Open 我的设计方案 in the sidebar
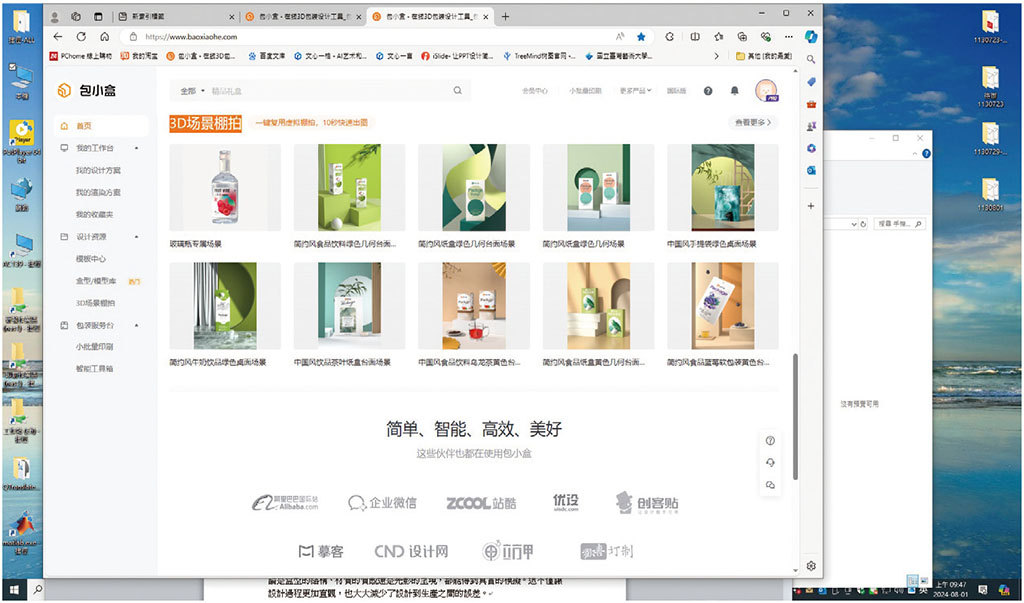The width and height of the screenshot is (1024, 603). tap(98, 170)
